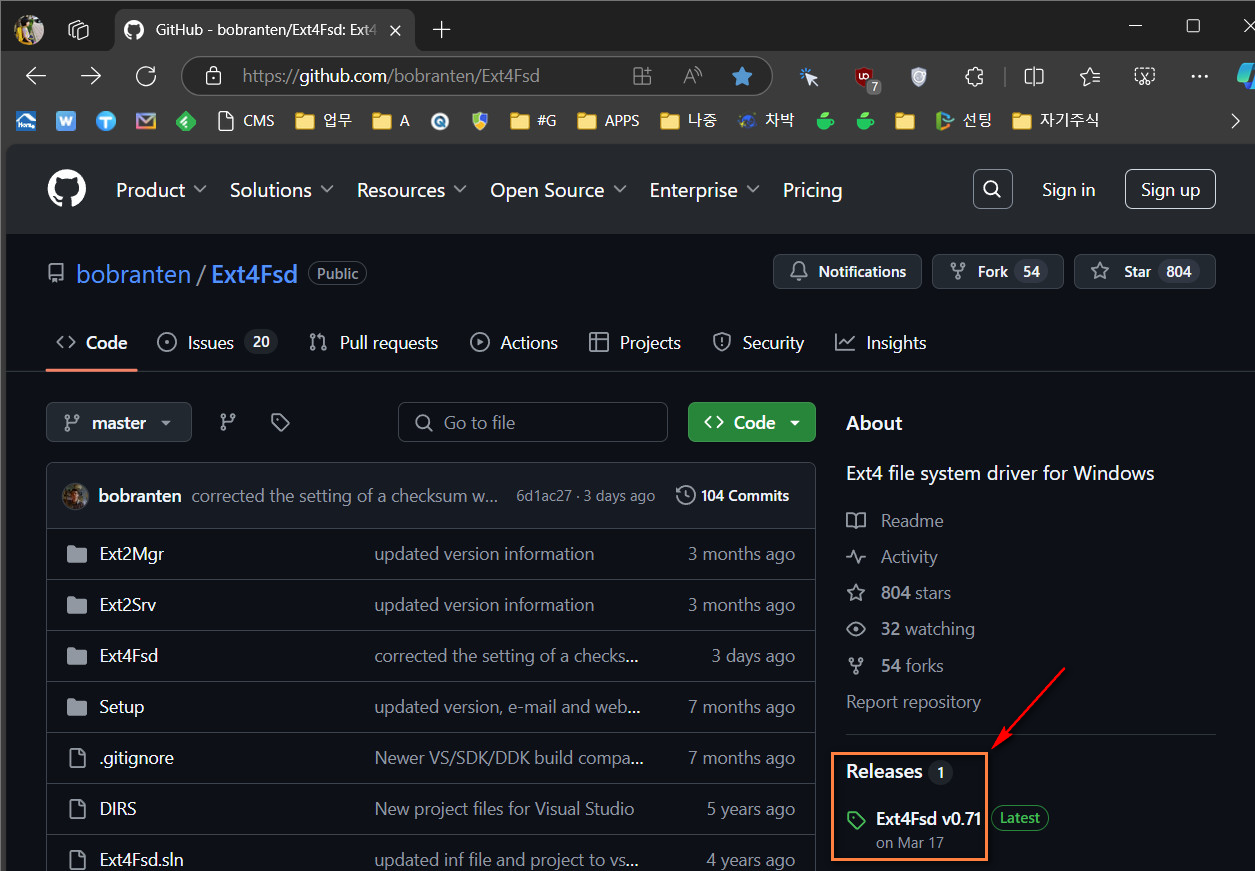Open the Projects tab
Image resolution: width=1255 pixels, height=871 pixels.
click(635, 343)
